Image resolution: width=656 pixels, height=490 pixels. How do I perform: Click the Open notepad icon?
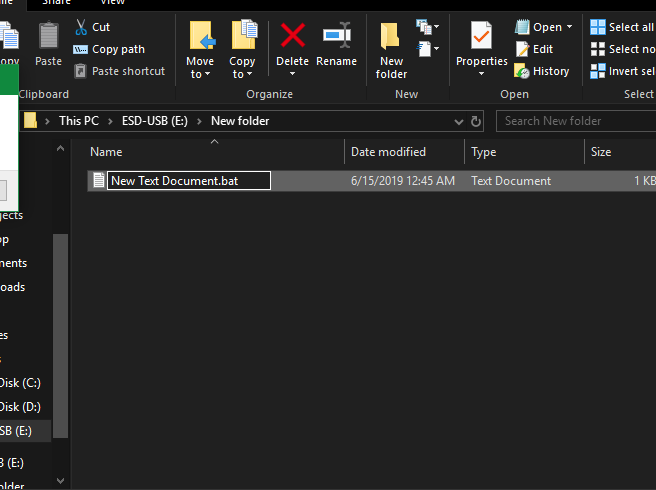(522, 27)
